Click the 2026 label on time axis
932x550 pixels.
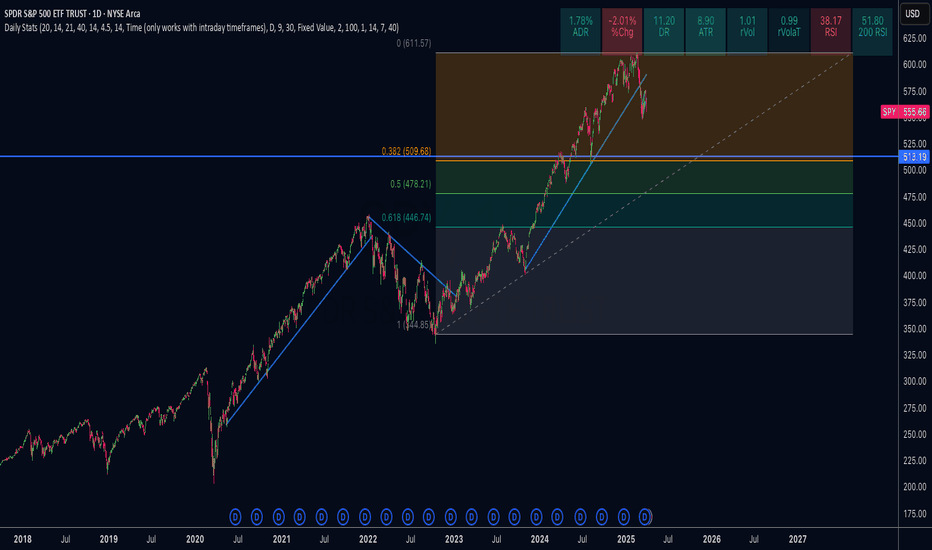point(711,539)
